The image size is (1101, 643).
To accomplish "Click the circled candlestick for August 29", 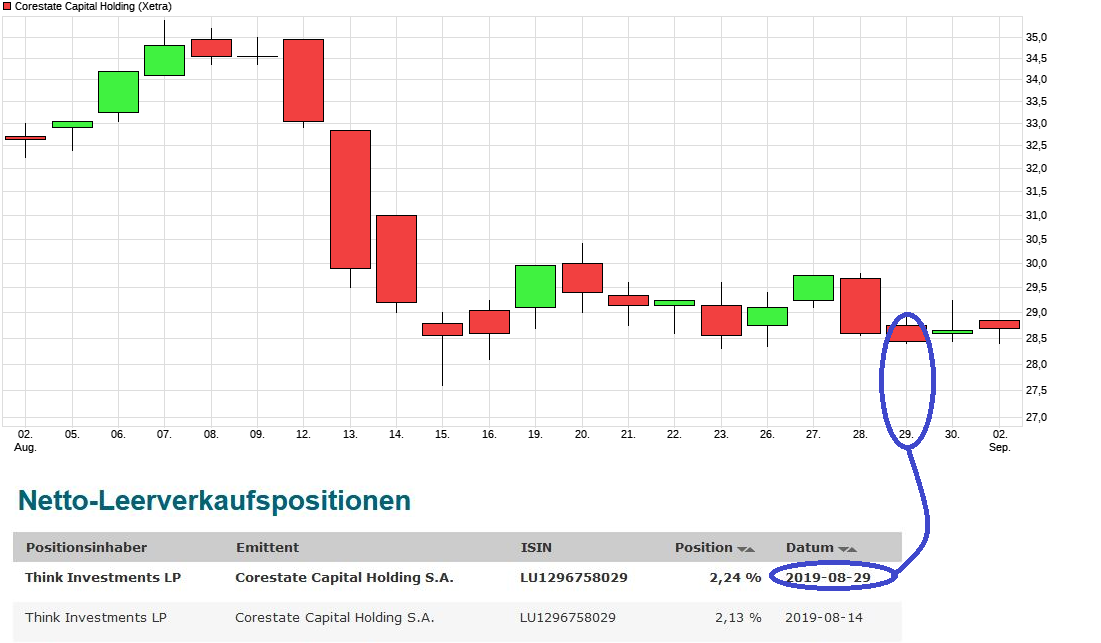I will coord(908,333).
